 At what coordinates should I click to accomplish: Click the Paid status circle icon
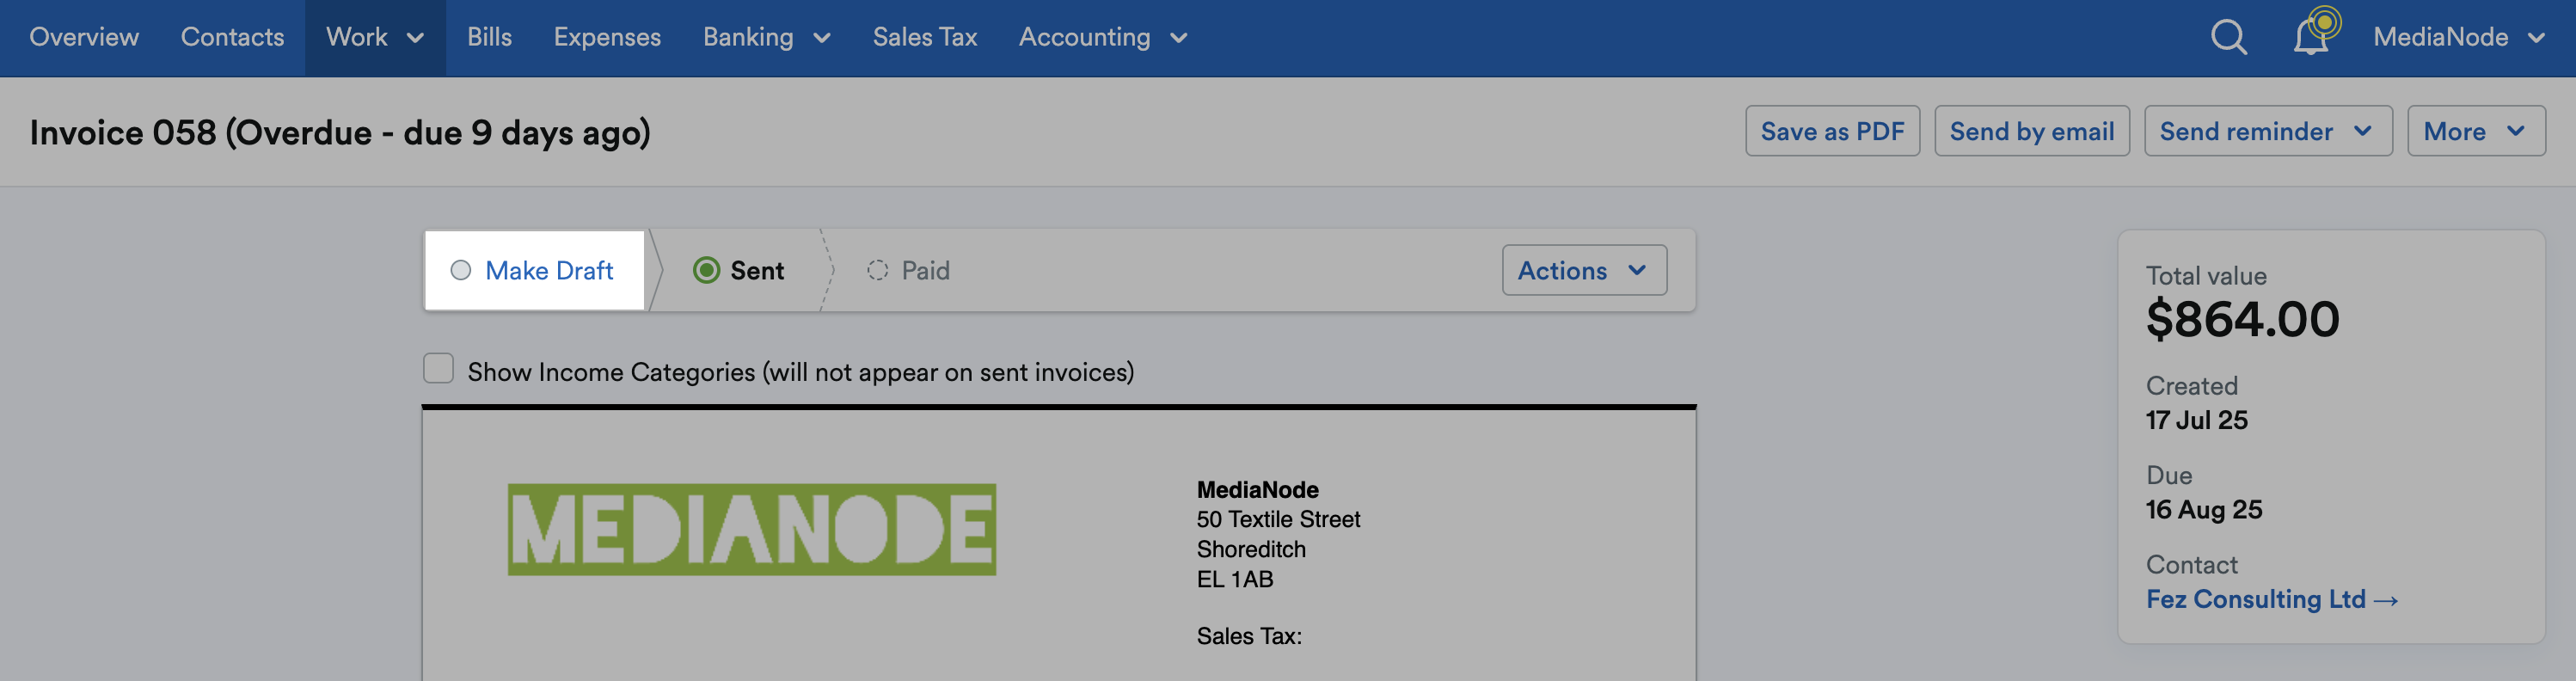(x=880, y=270)
